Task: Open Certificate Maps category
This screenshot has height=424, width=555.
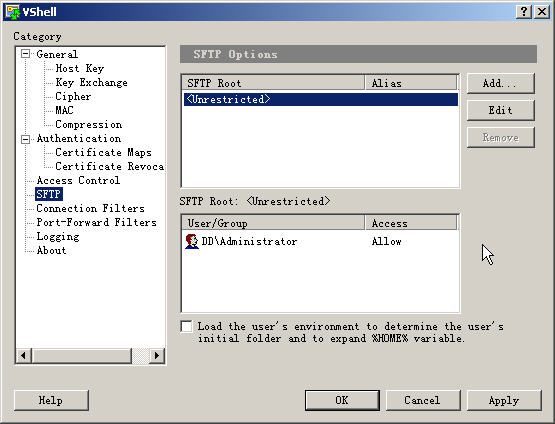Action: [103, 153]
